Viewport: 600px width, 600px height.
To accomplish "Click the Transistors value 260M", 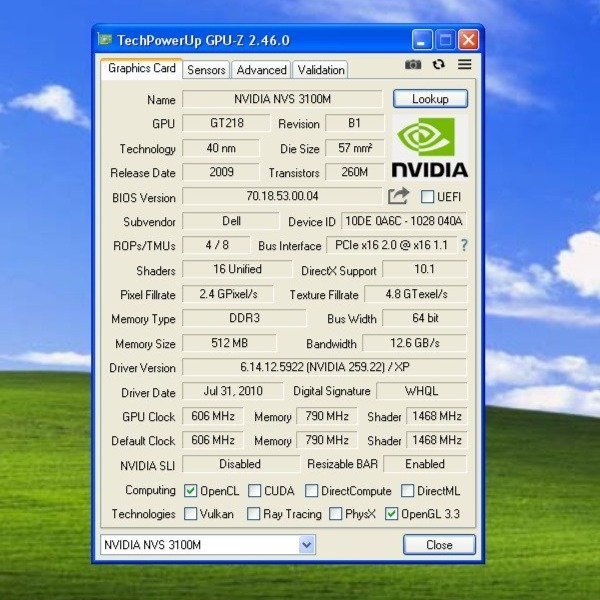I will coord(355,172).
